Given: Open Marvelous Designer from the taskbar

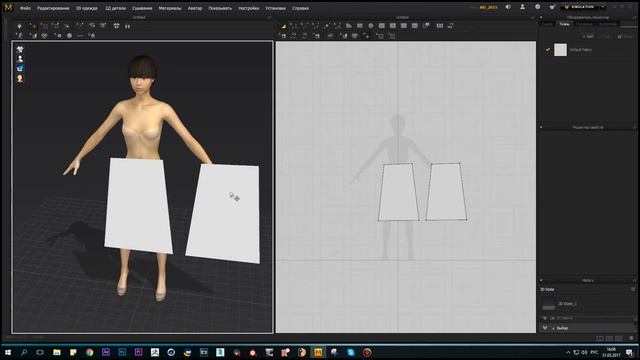Looking at the screenshot, I should coord(318,352).
